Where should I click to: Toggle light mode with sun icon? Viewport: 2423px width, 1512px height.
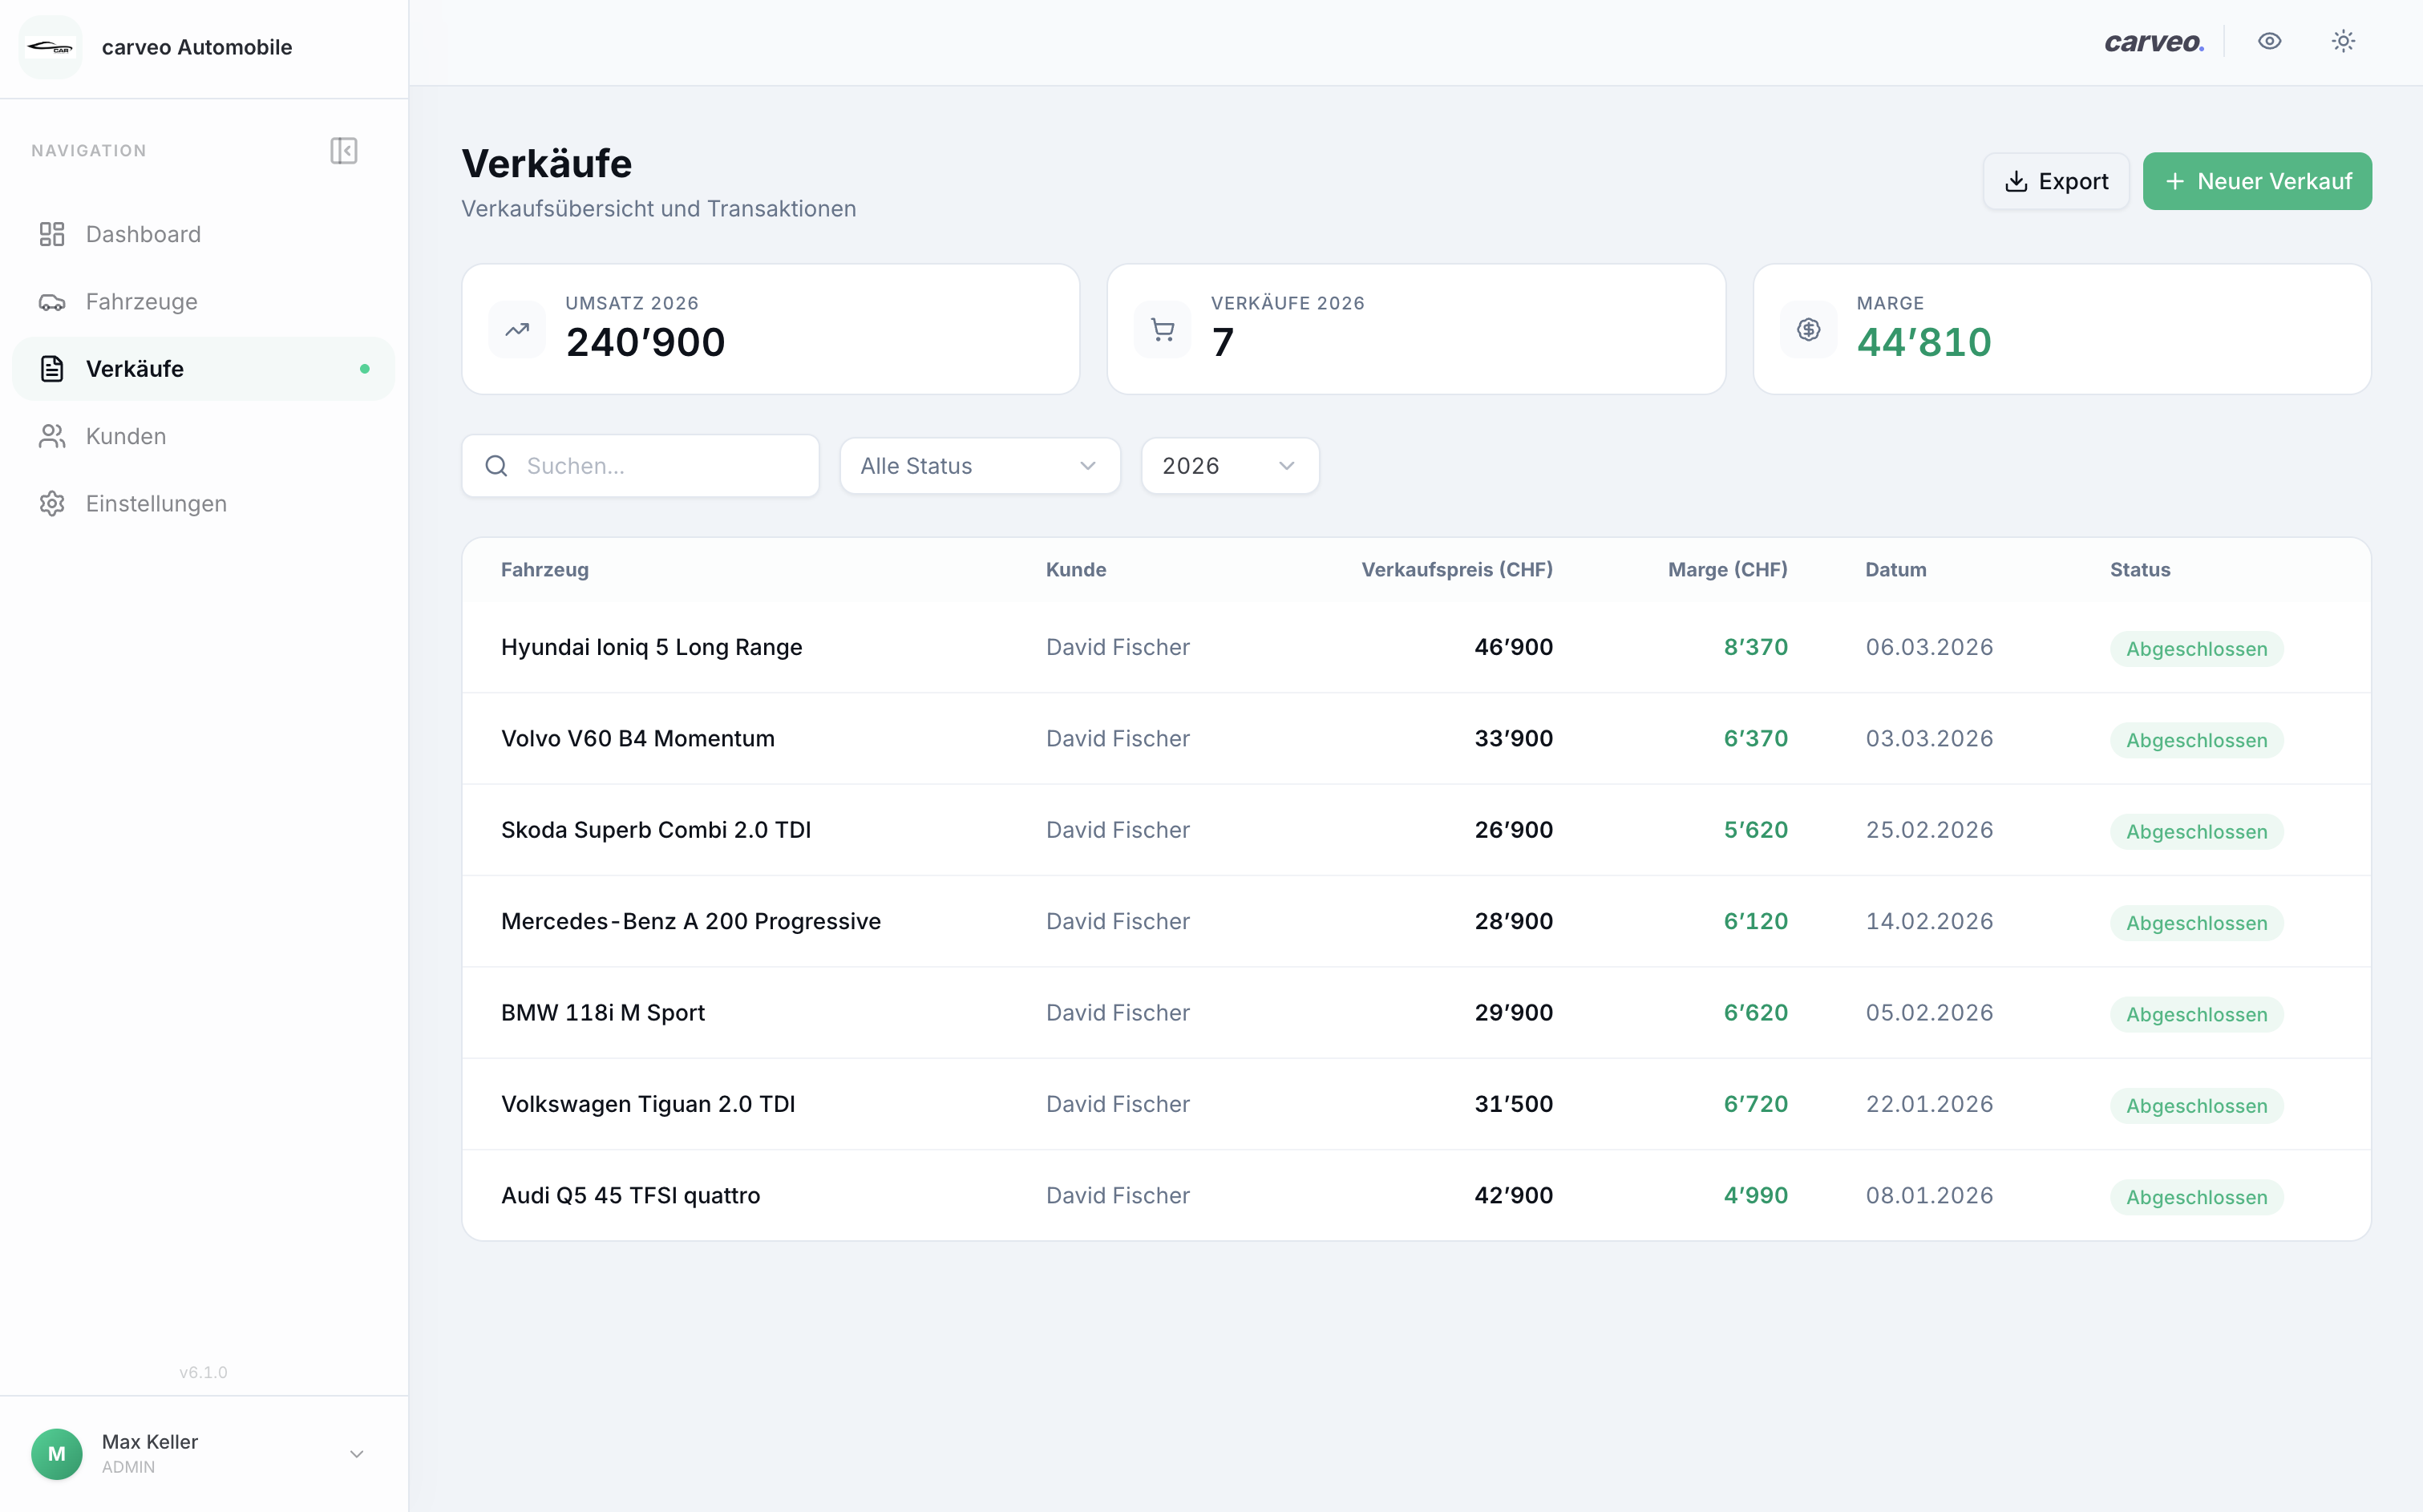point(2343,42)
